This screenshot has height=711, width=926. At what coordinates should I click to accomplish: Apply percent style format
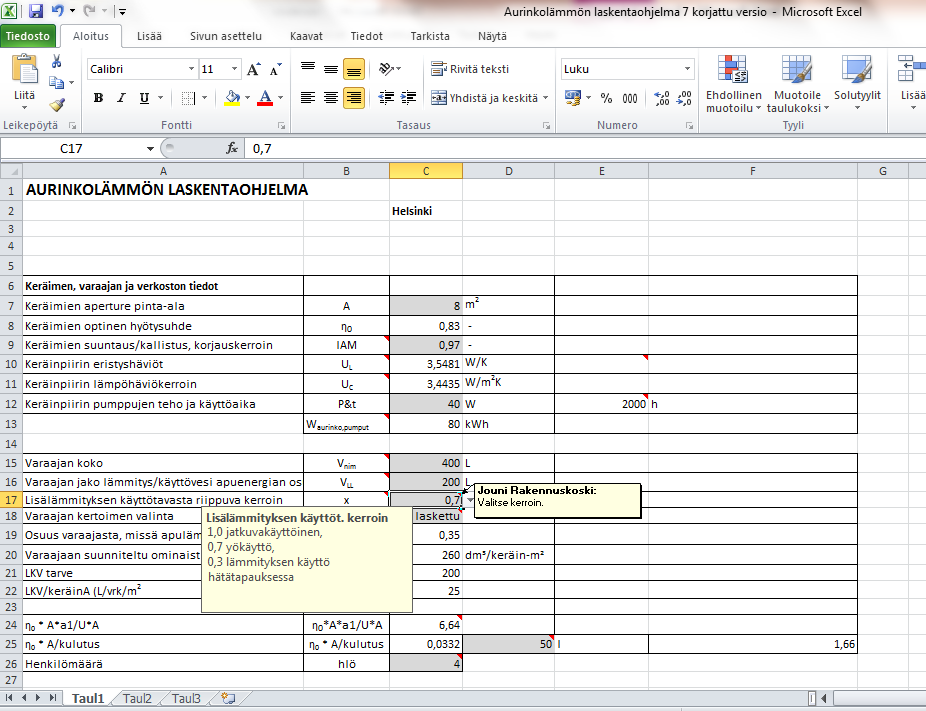(607, 98)
